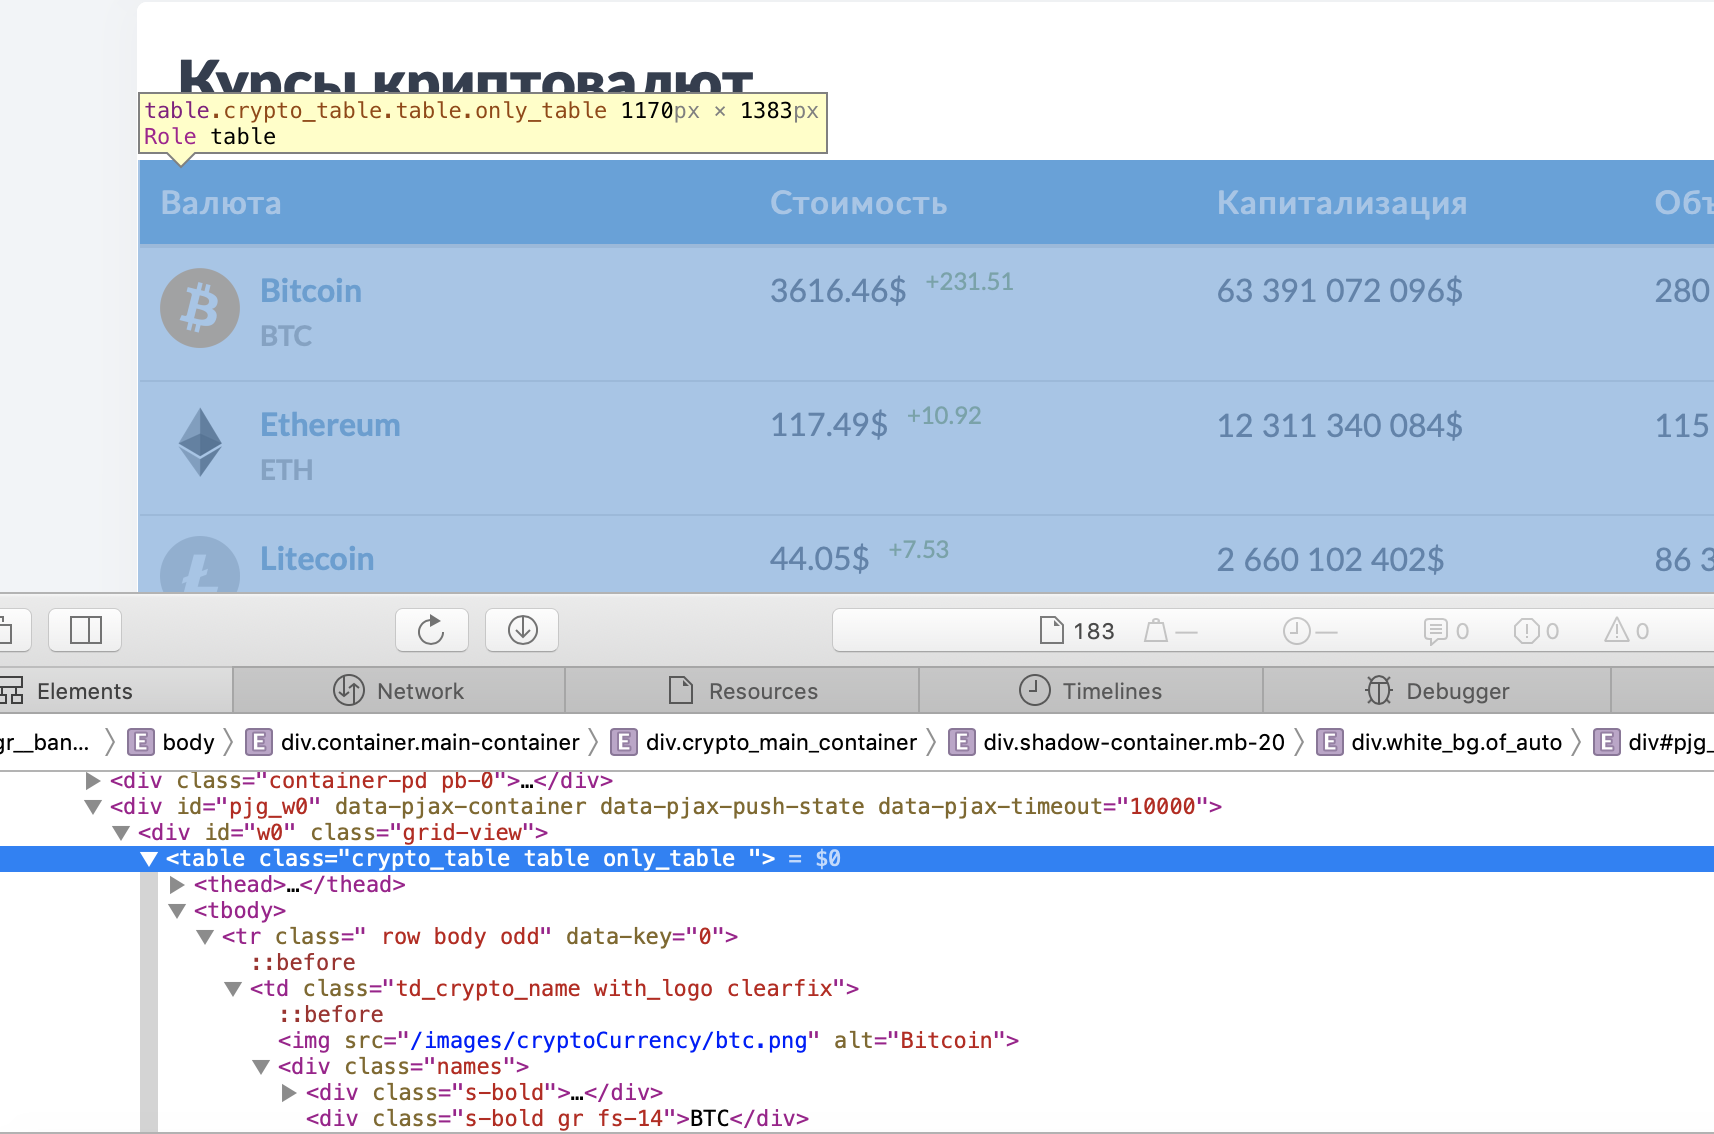Click the Капитализация column header
Image resolution: width=1714 pixels, height=1134 pixels.
(x=1342, y=203)
